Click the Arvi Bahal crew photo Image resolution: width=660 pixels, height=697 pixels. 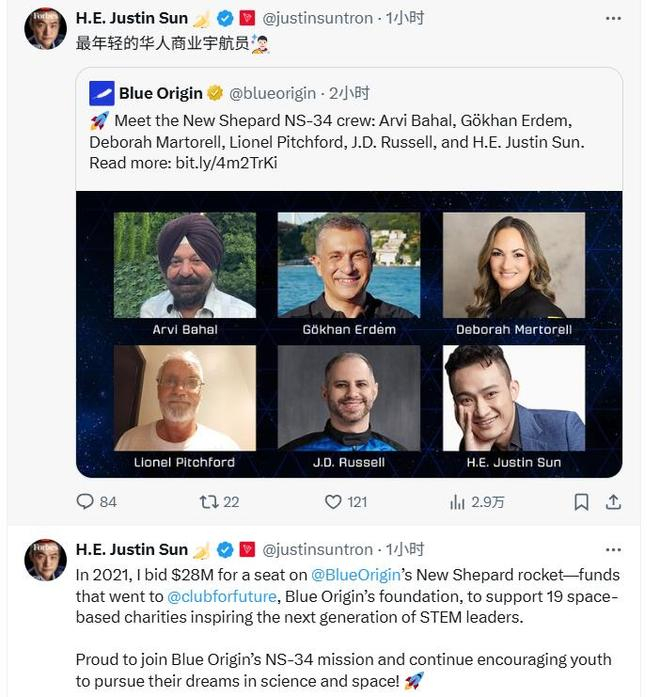(x=185, y=265)
